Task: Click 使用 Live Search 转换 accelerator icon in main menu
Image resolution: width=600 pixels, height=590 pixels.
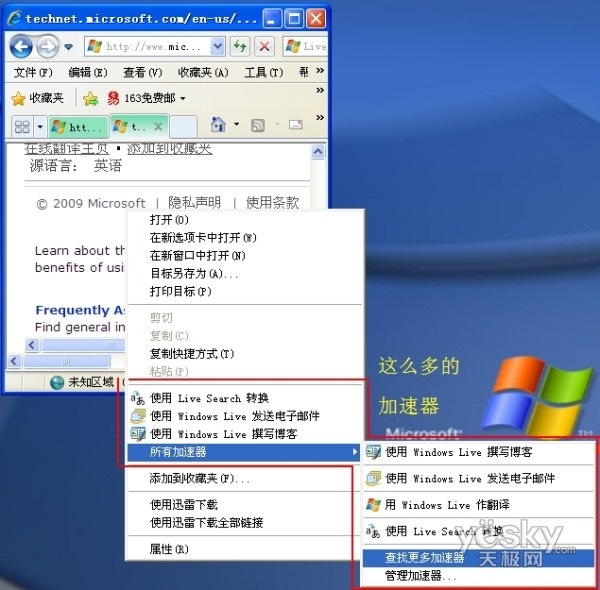Action: coord(138,398)
